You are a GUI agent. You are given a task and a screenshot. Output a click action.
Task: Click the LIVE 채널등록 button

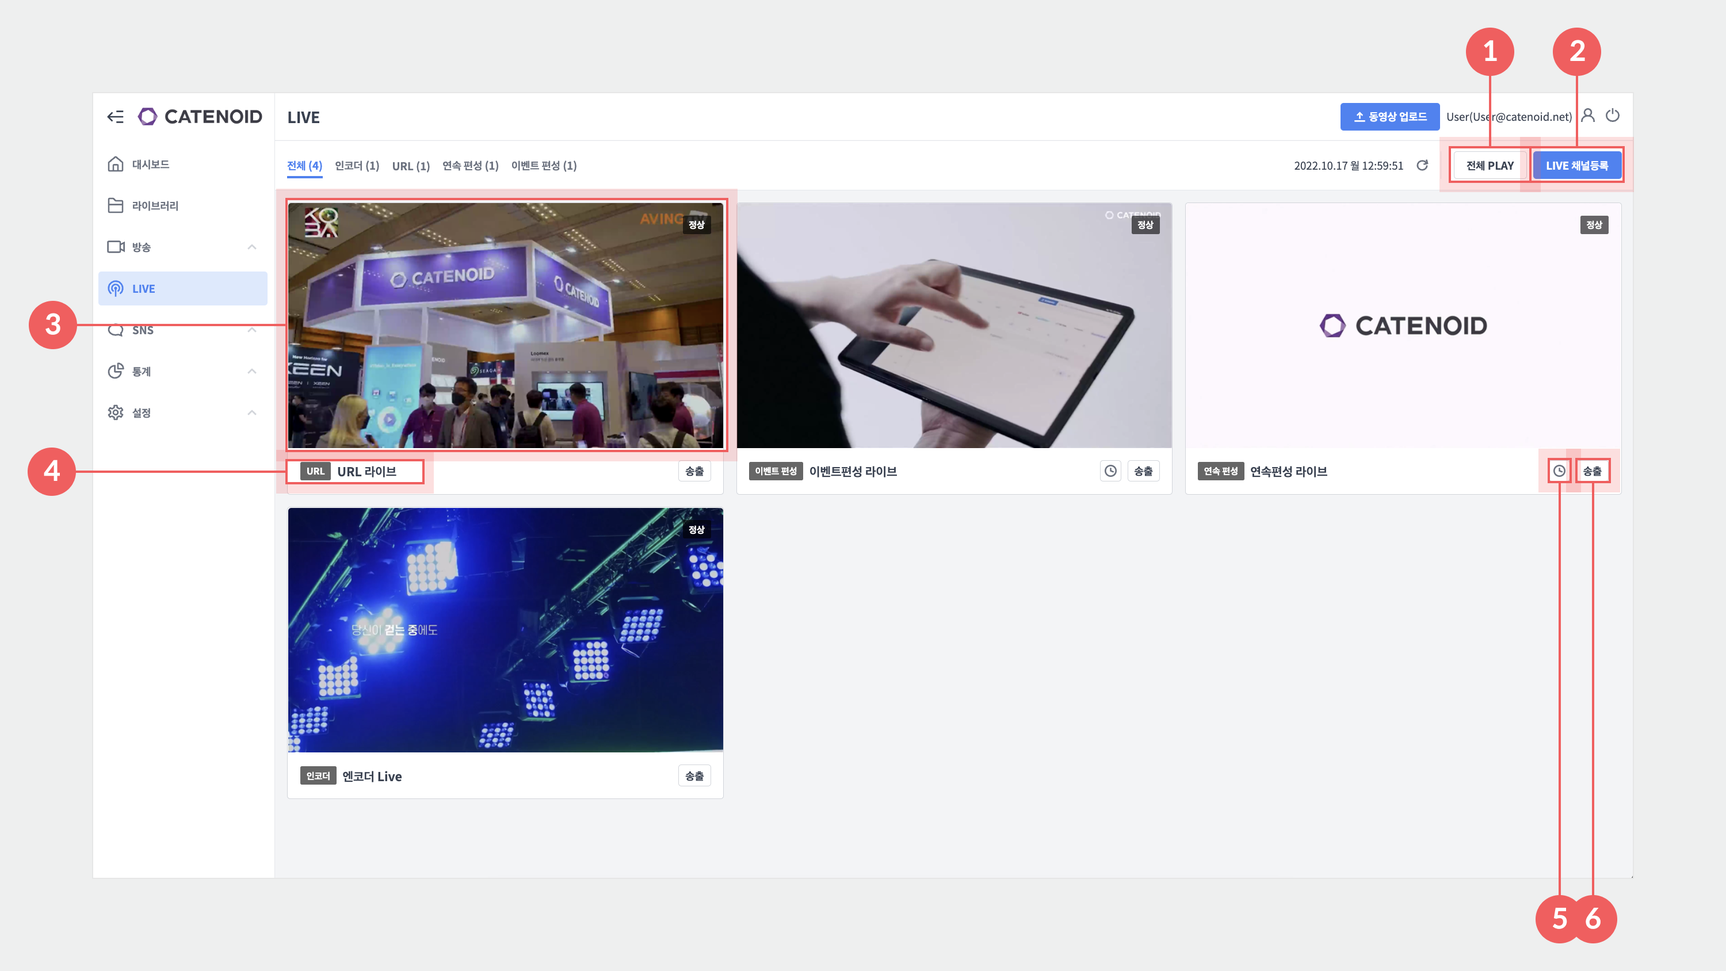1576,166
